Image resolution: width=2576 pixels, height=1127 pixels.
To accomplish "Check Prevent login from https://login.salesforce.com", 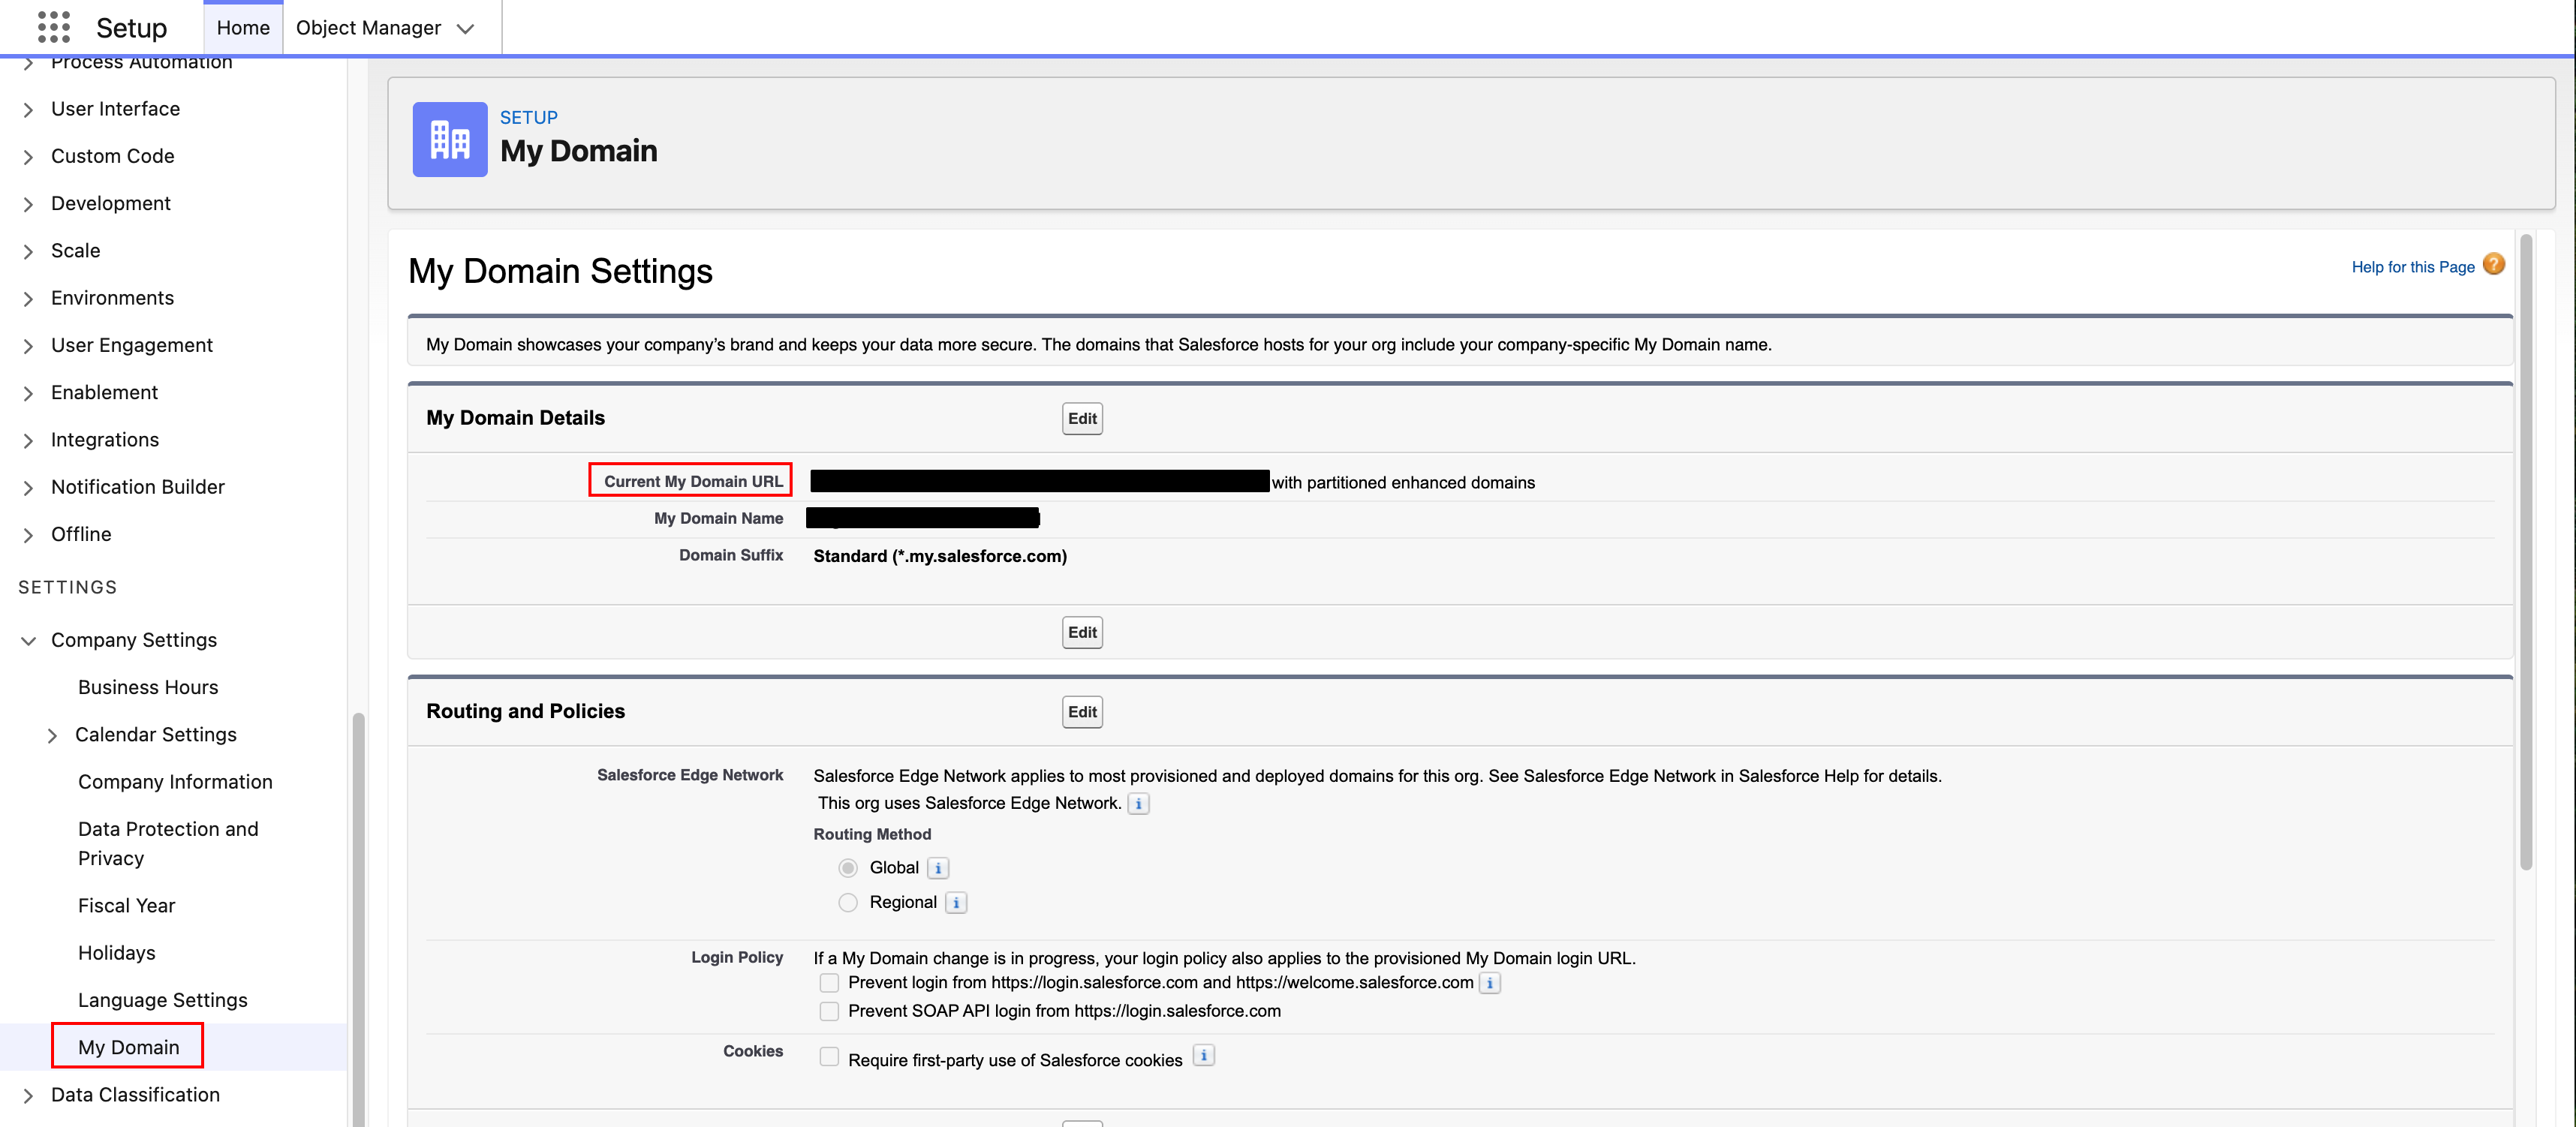I will [x=828, y=983].
